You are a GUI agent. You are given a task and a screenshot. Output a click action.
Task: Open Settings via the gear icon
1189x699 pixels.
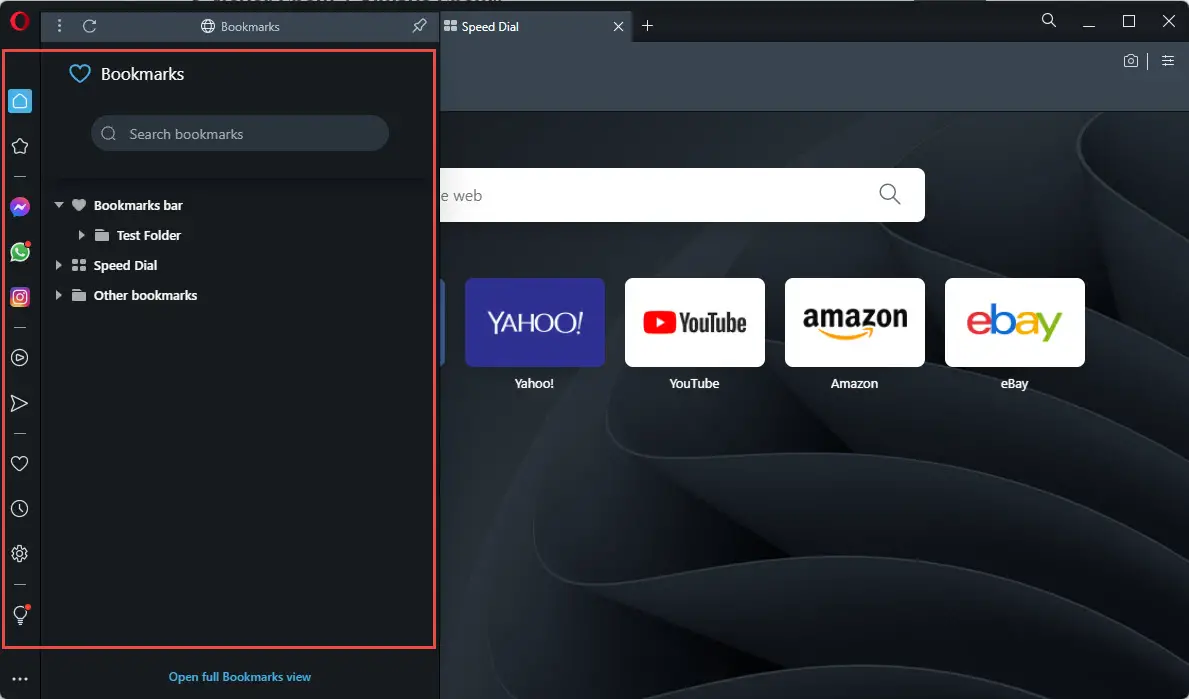[20, 553]
